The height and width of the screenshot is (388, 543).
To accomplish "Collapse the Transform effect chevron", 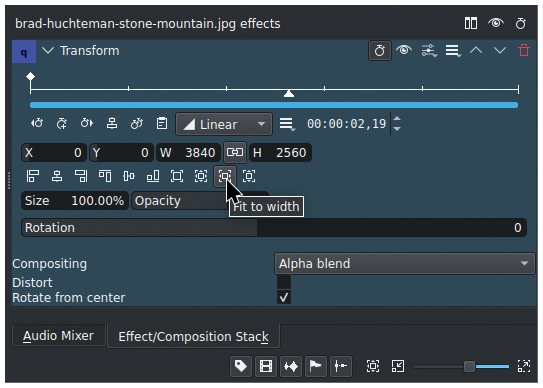I will click(x=48, y=51).
